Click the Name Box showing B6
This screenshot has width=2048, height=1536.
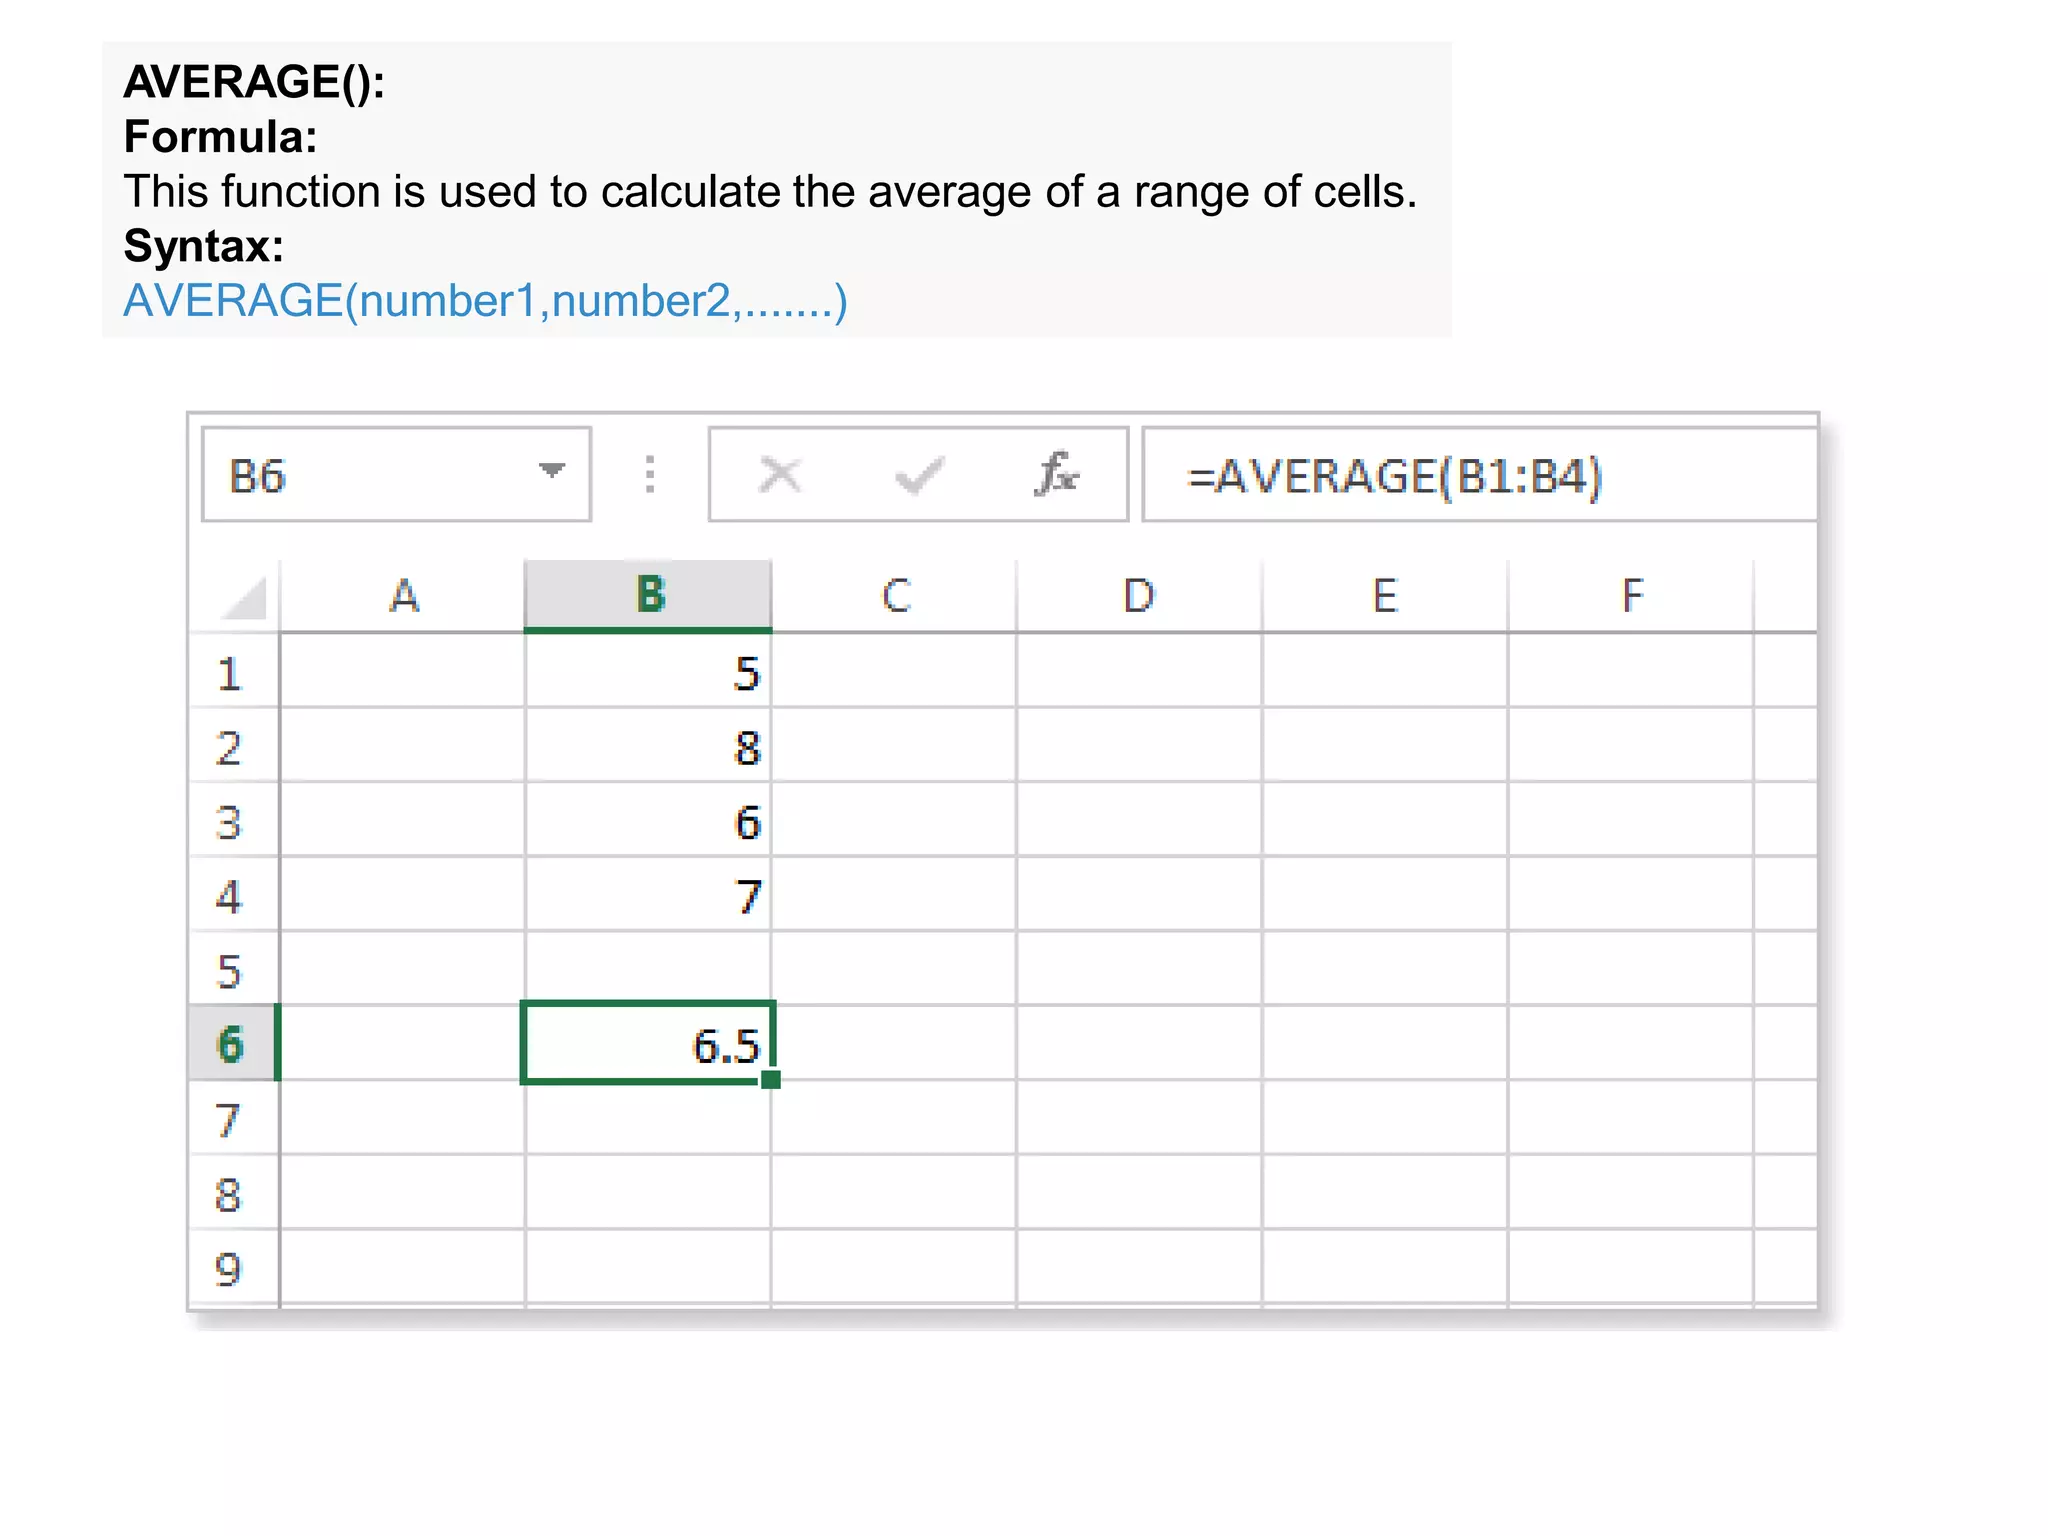(396, 475)
